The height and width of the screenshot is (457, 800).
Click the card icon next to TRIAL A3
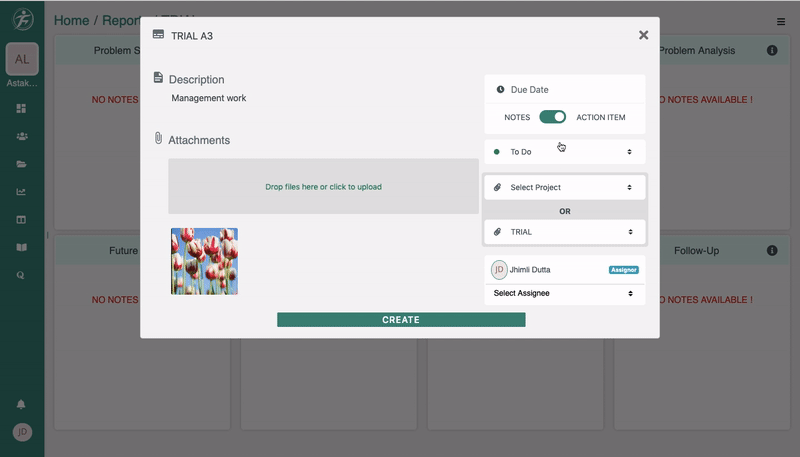[x=158, y=34]
